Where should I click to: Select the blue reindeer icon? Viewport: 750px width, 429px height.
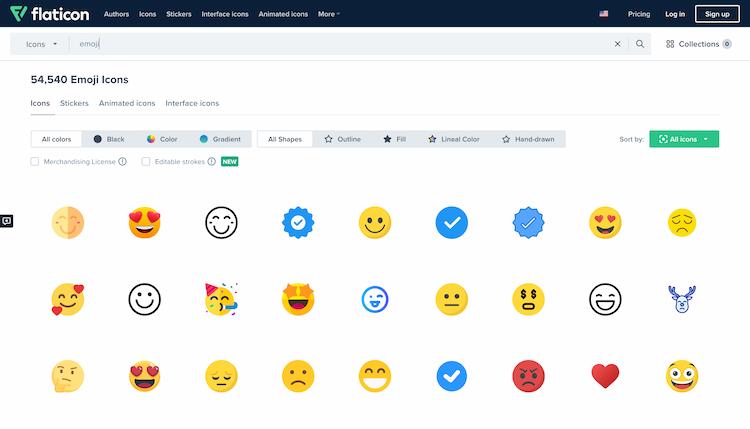click(681, 298)
